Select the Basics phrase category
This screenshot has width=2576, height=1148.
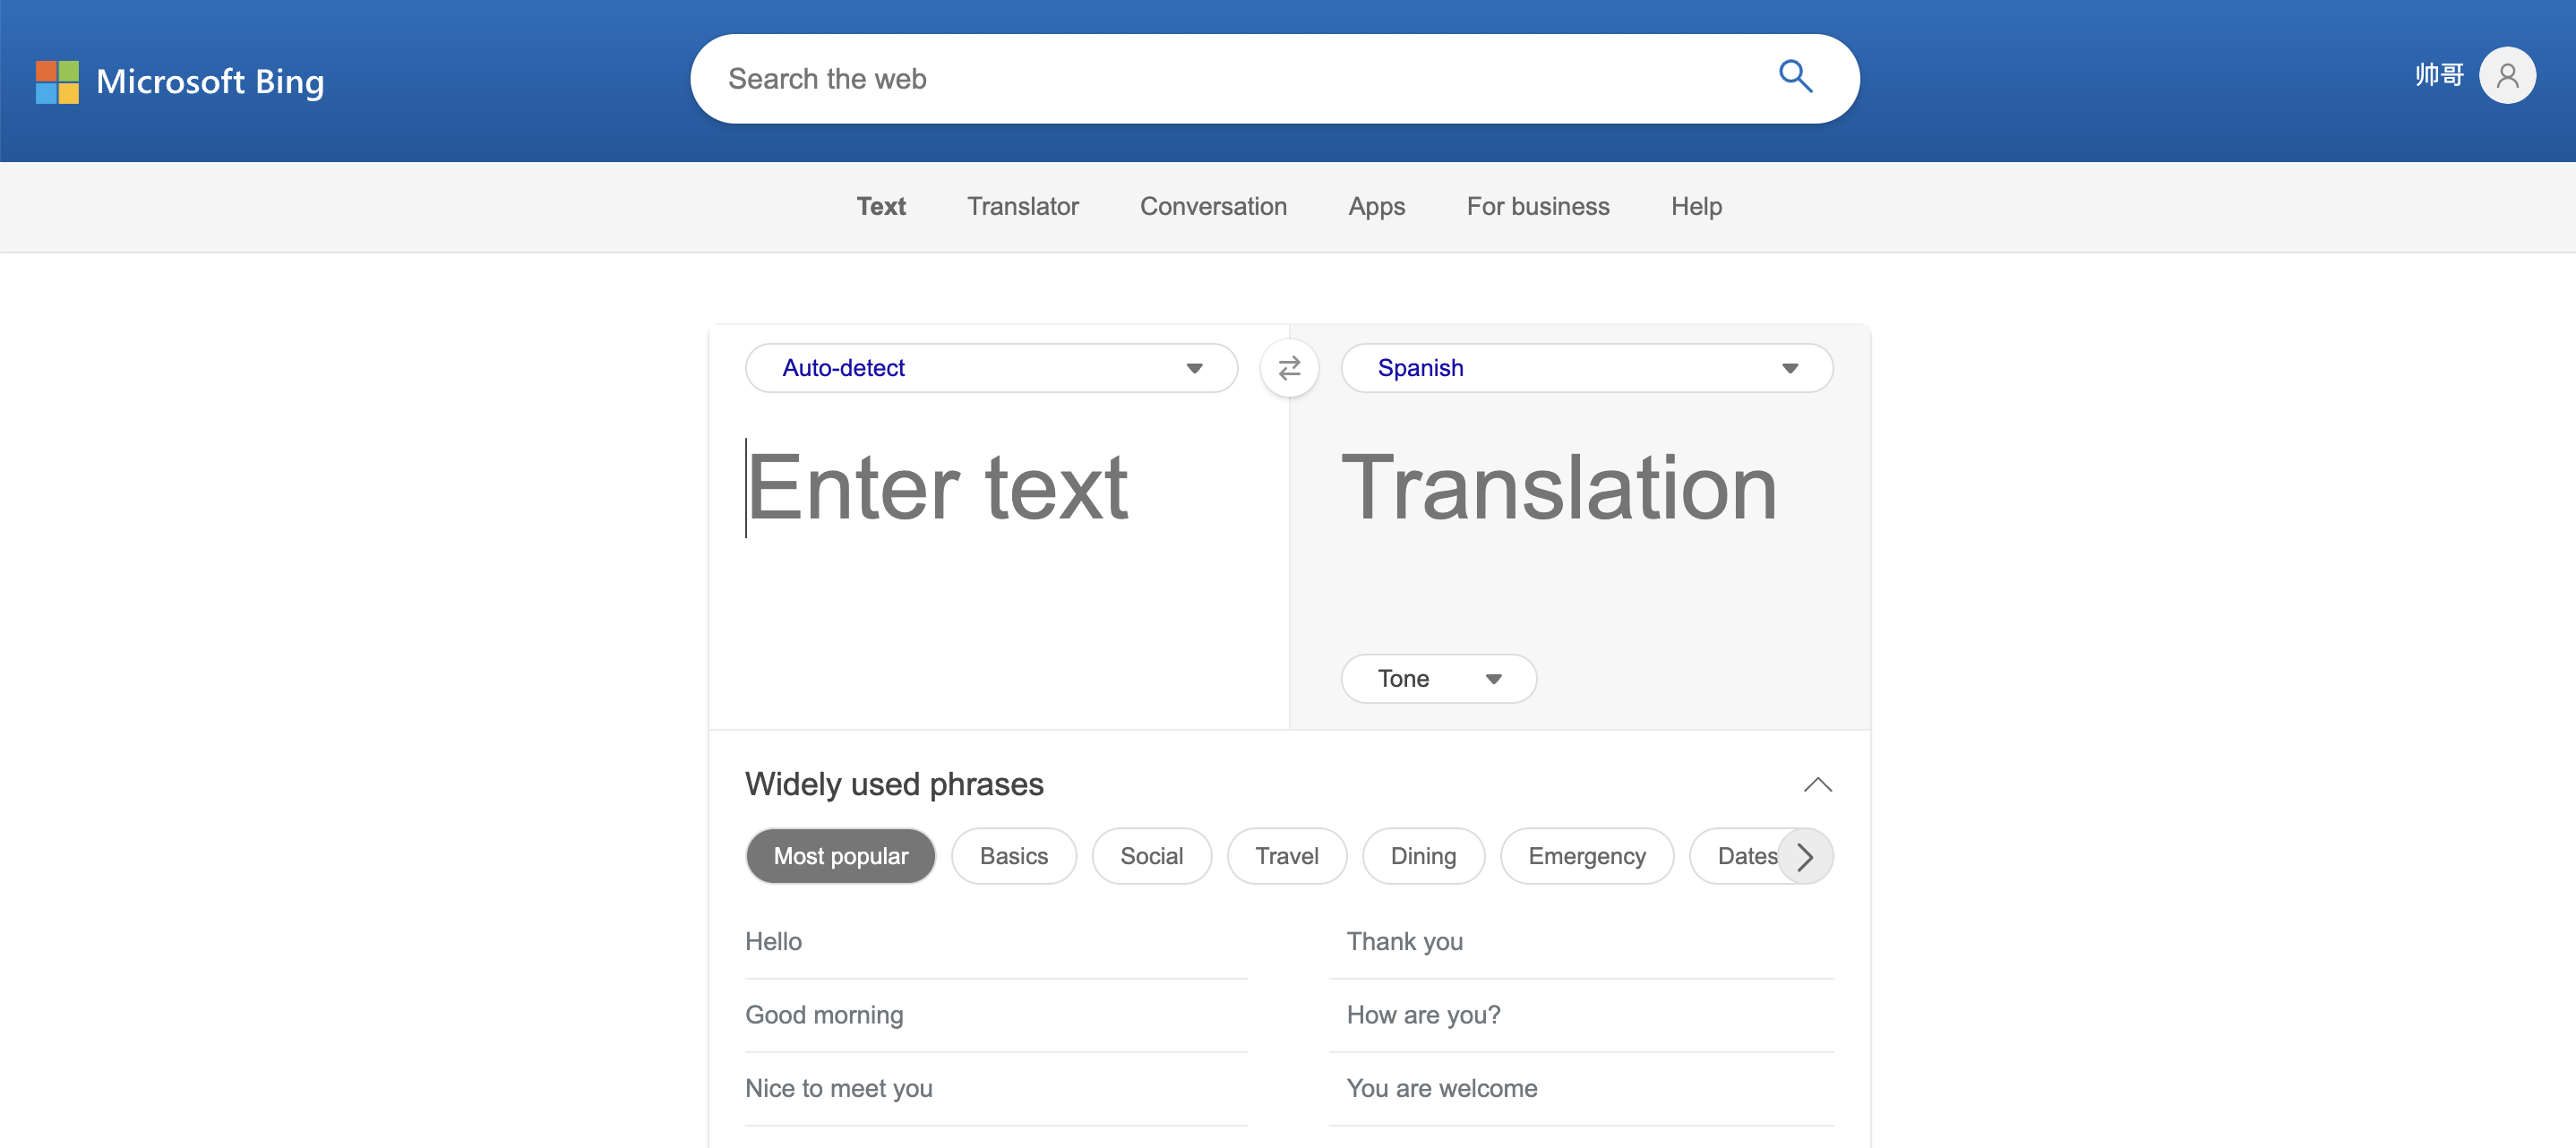[x=1013, y=856]
